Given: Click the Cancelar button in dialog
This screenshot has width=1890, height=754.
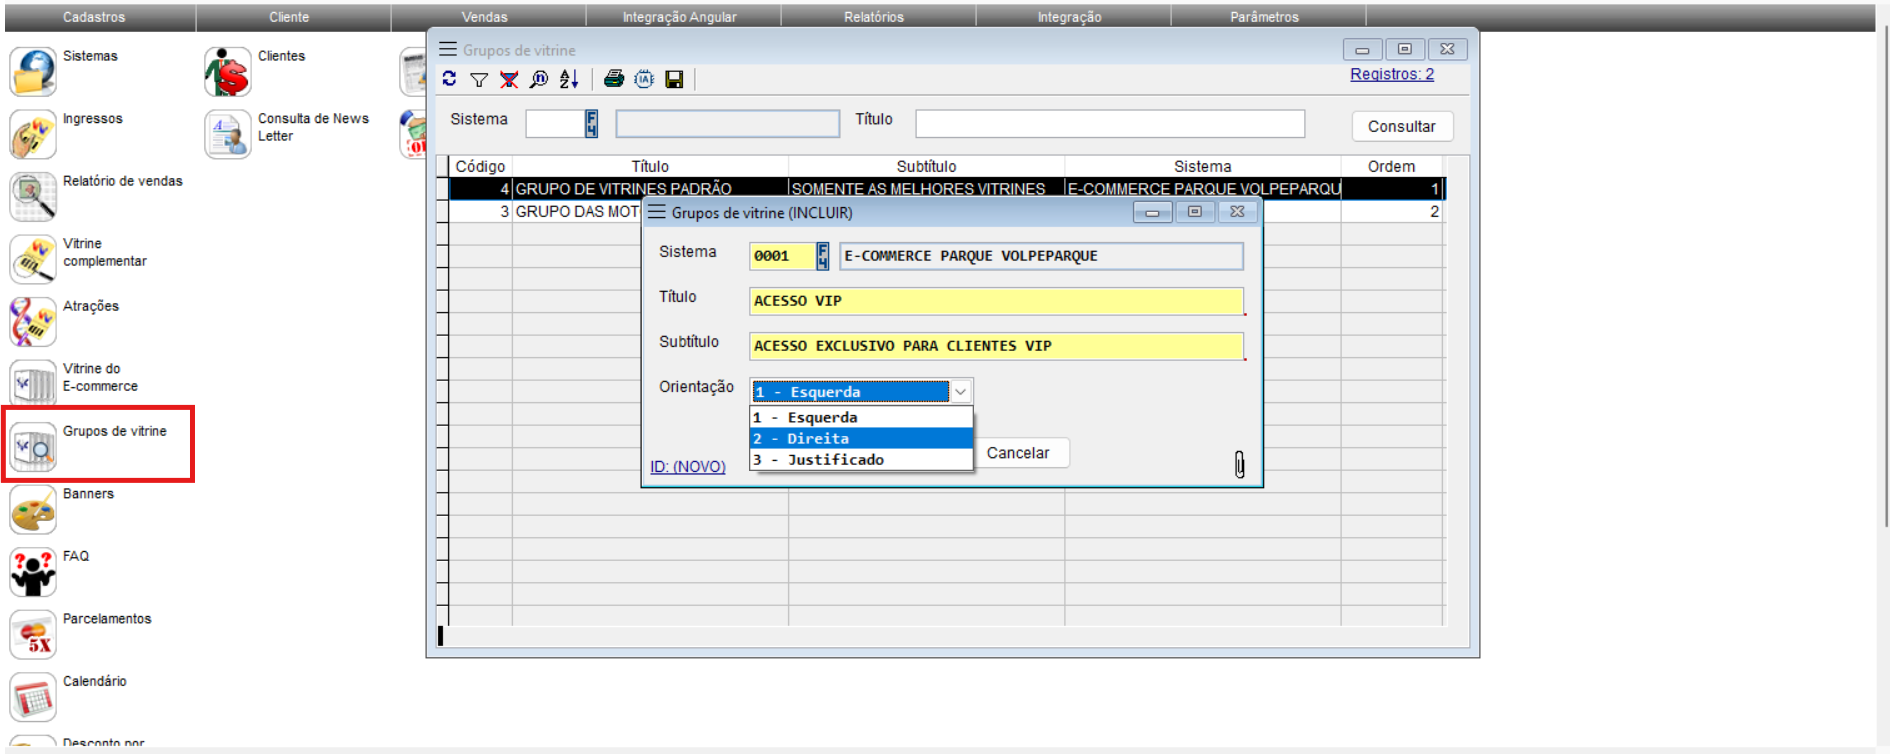Looking at the screenshot, I should pos(1018,453).
